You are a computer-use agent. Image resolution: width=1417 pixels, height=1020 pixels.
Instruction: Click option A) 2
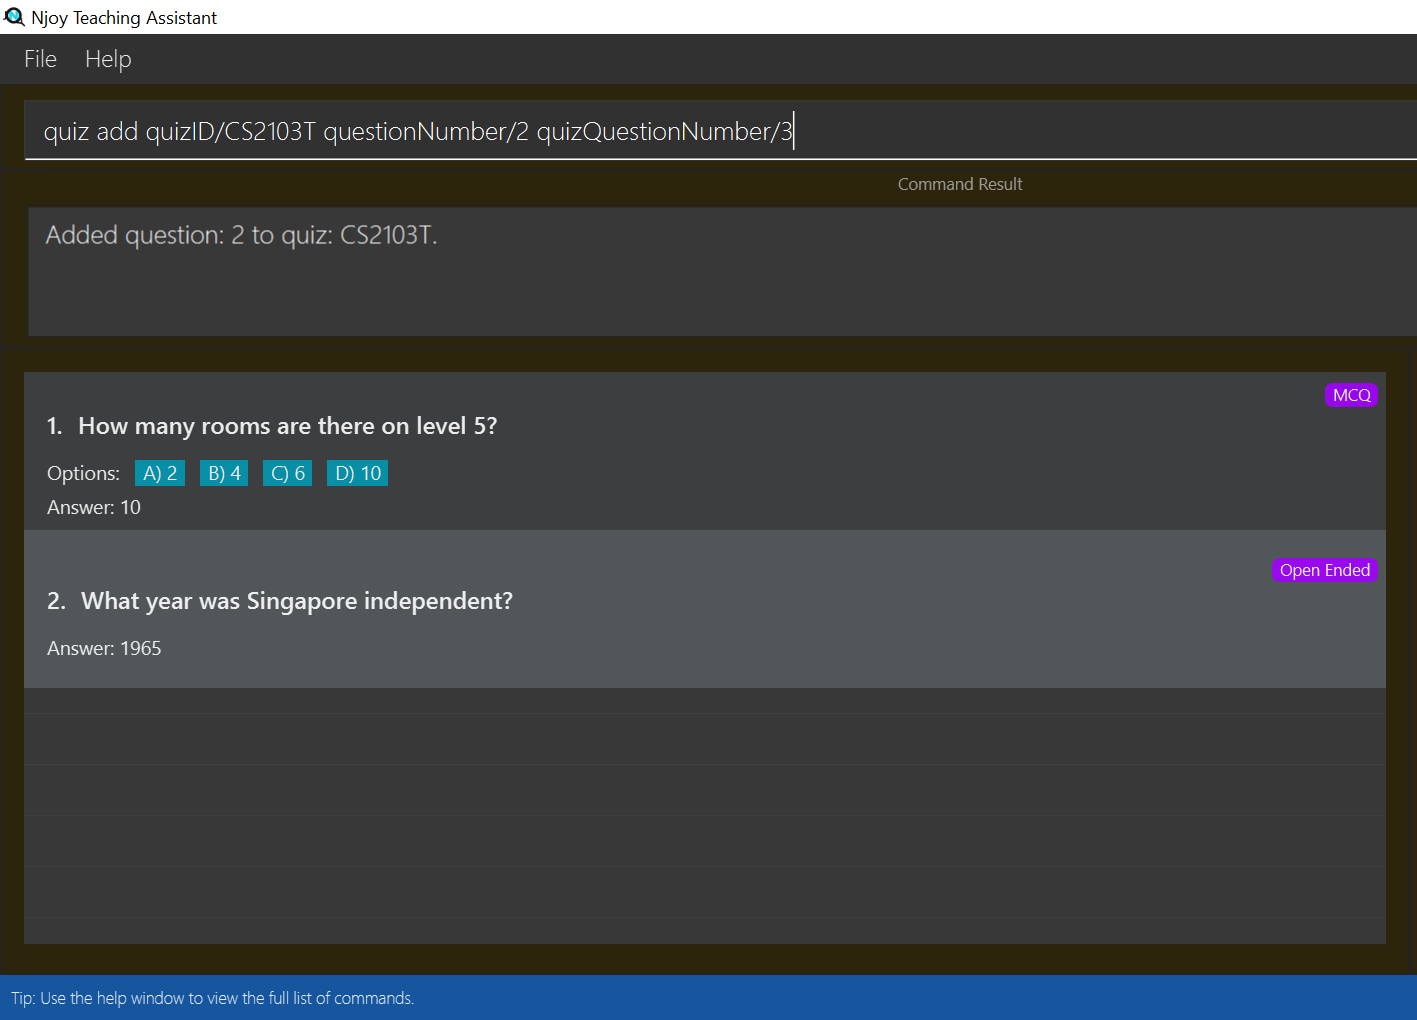160,473
